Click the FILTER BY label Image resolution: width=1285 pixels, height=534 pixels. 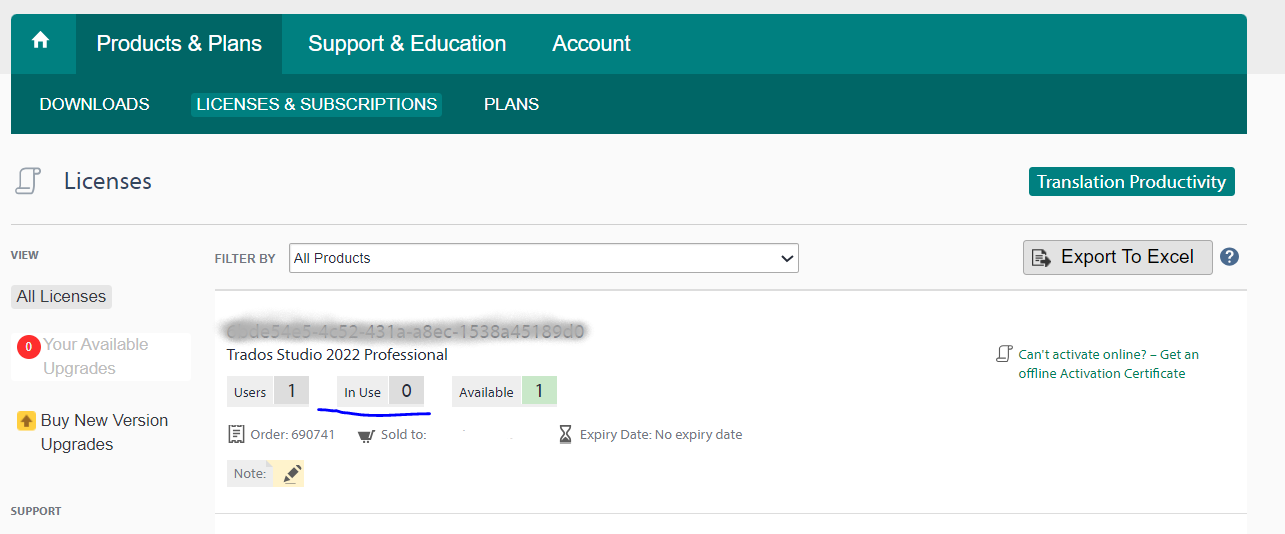[x=245, y=258]
